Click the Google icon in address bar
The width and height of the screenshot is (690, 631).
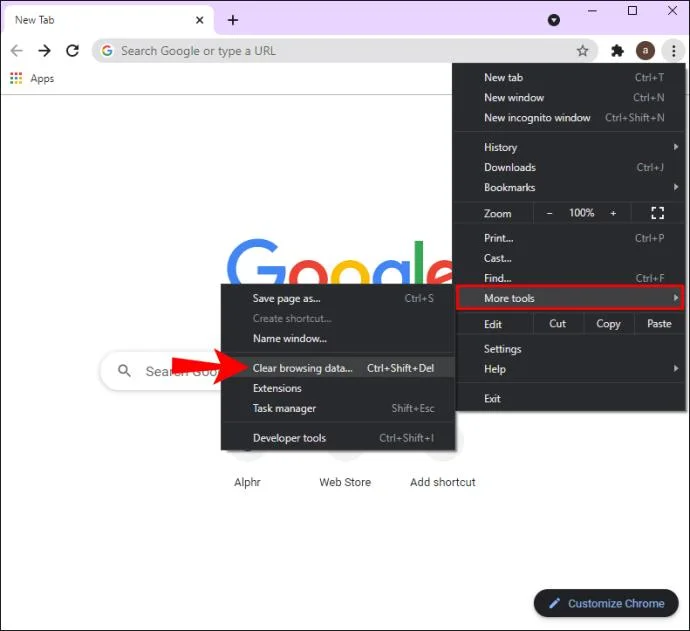click(x=107, y=51)
